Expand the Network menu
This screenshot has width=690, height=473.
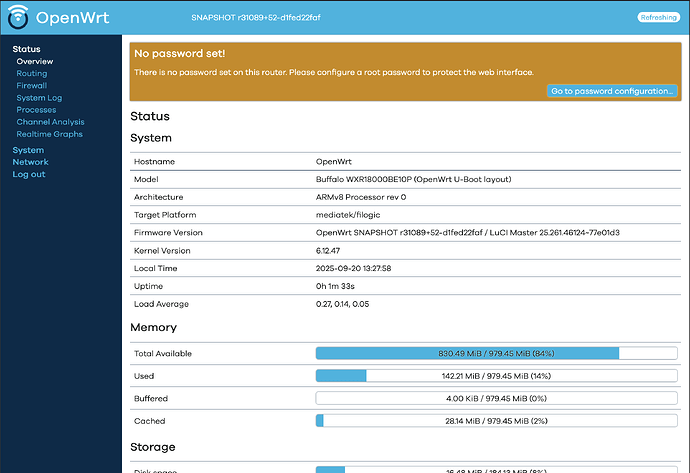(30, 162)
